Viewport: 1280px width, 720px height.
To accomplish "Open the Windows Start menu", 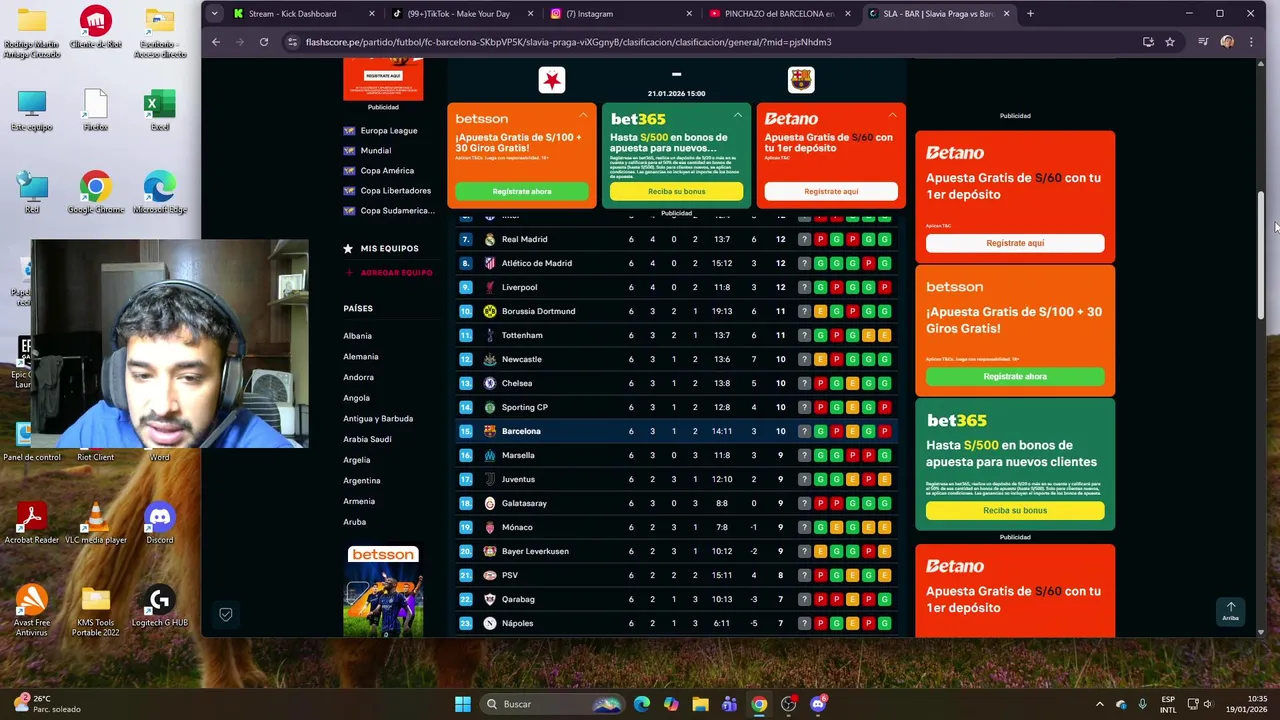I will (x=463, y=704).
